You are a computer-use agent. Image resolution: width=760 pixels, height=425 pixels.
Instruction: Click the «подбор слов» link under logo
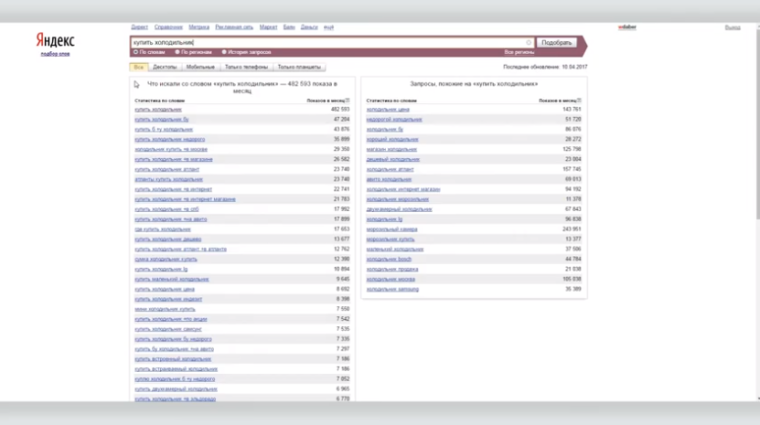pos(54,54)
